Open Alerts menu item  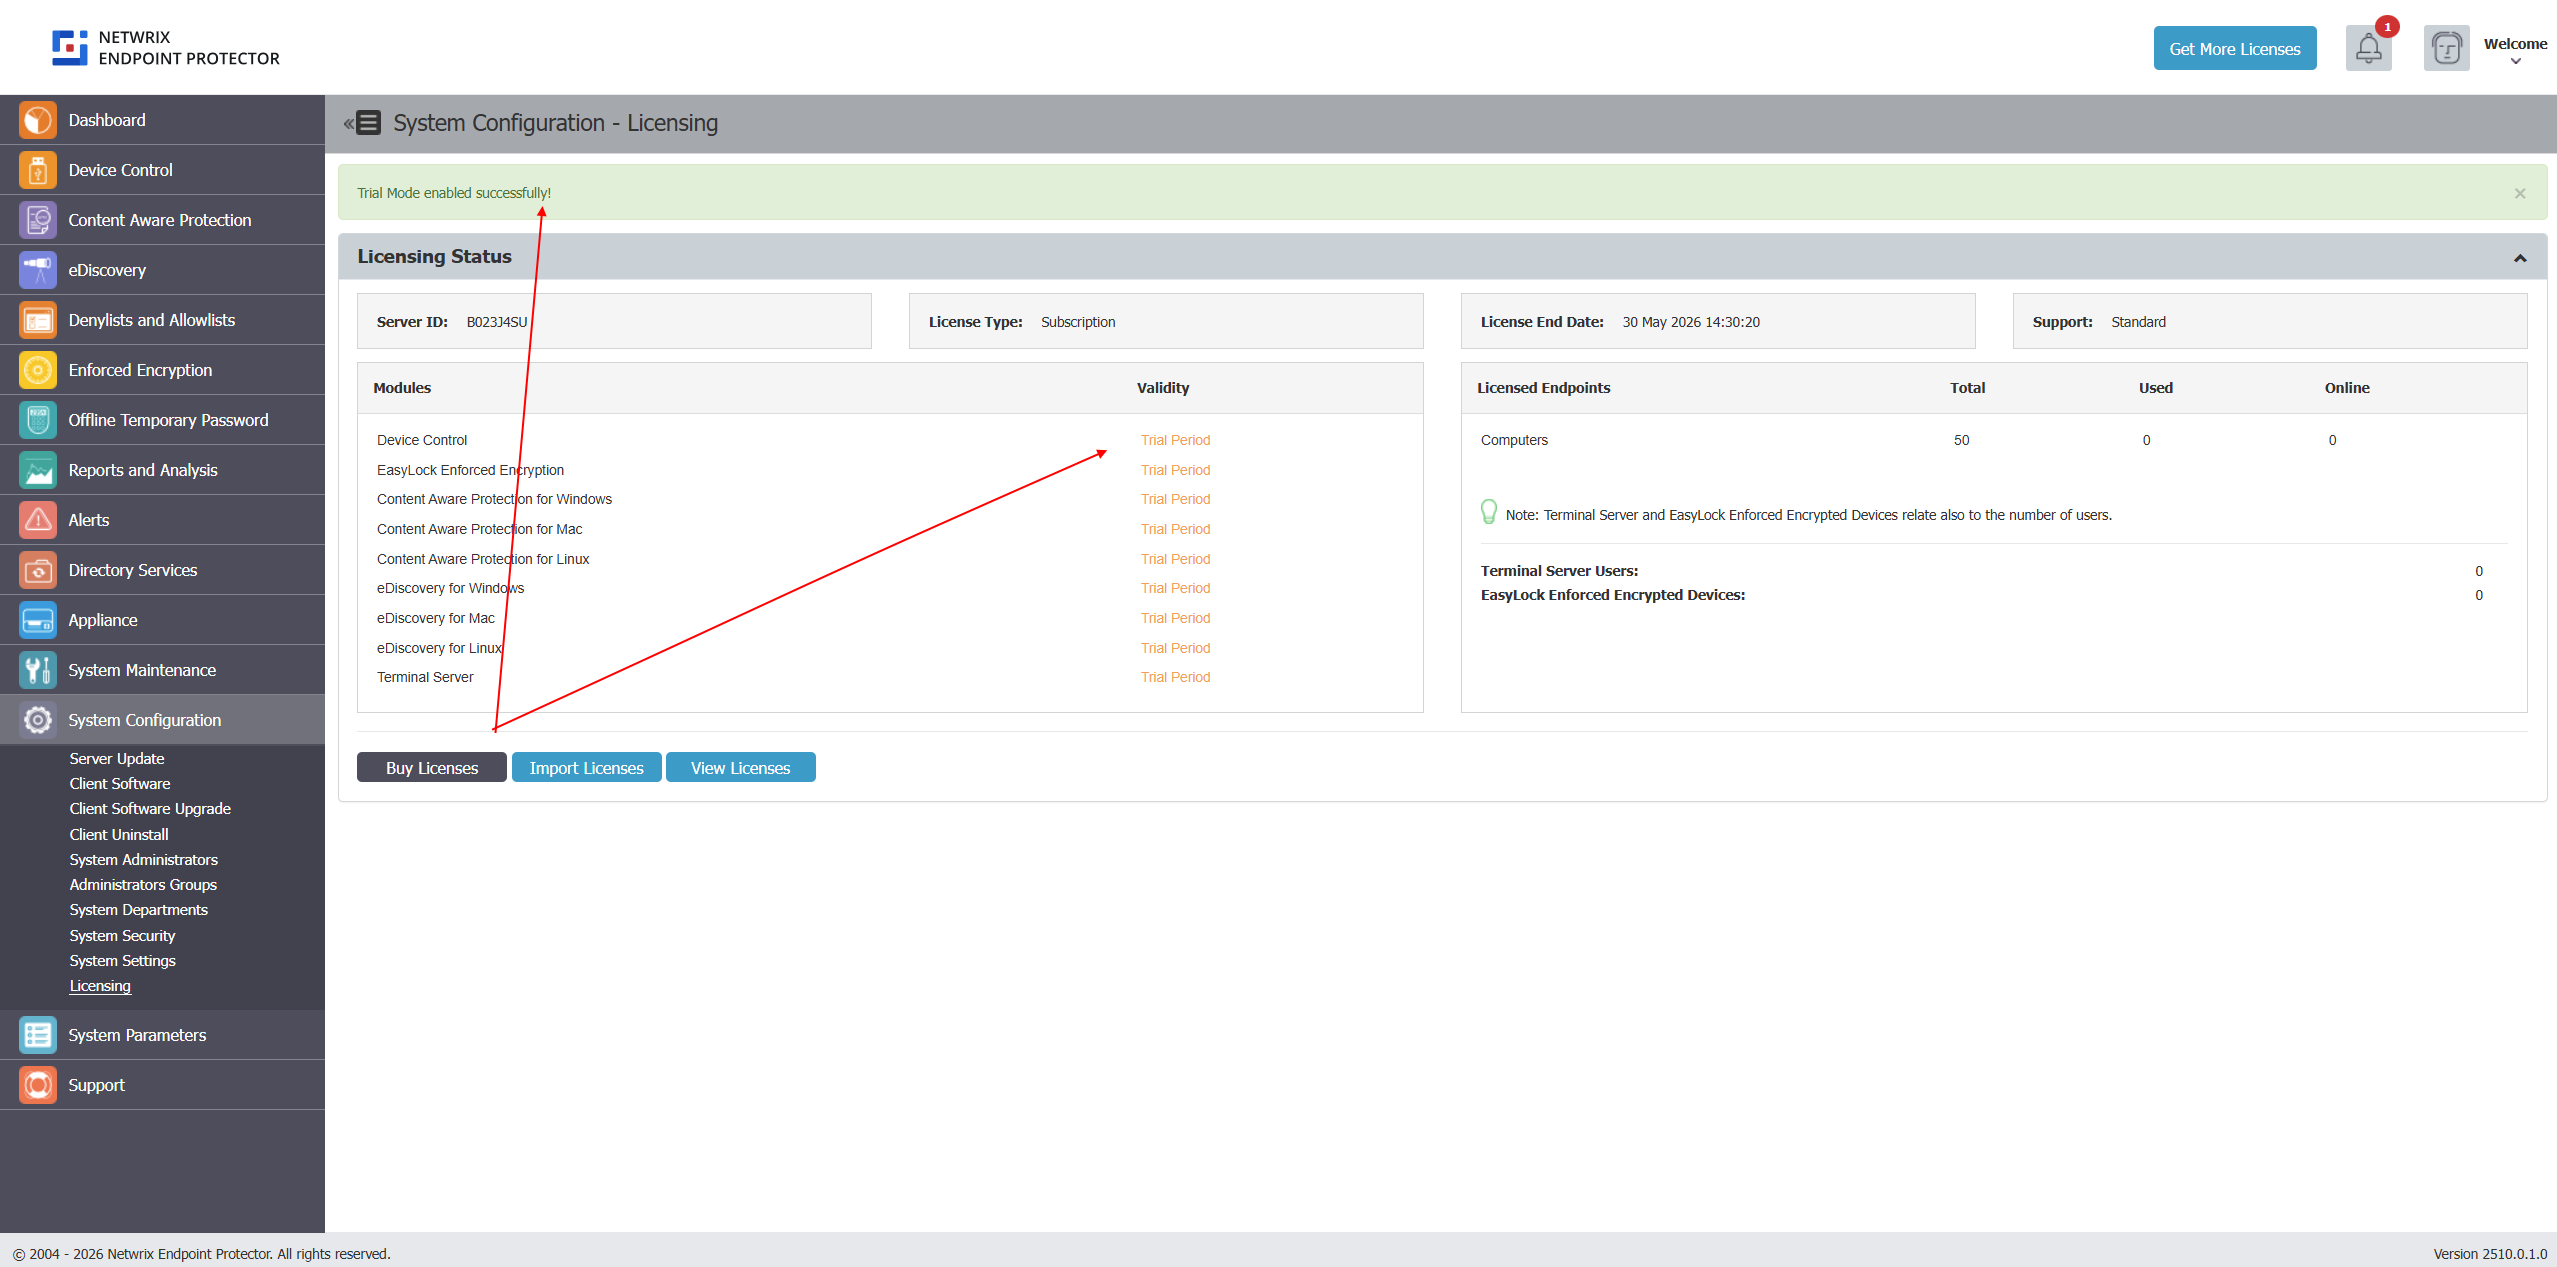click(162, 520)
